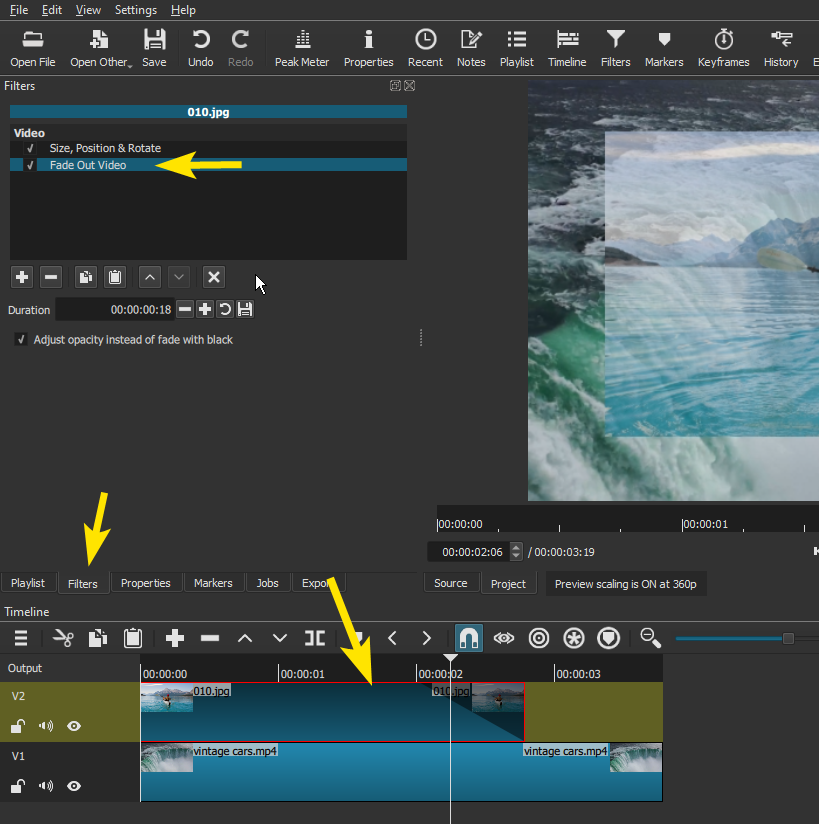Click the Preview scaling is ON at 360p button
This screenshot has height=824, width=819.
[626, 584]
